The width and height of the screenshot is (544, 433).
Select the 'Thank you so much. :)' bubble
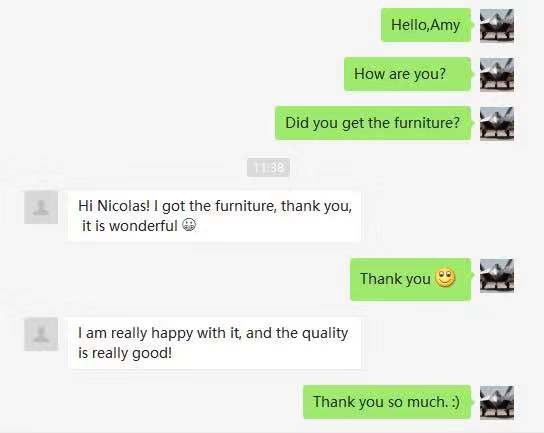tap(387, 402)
